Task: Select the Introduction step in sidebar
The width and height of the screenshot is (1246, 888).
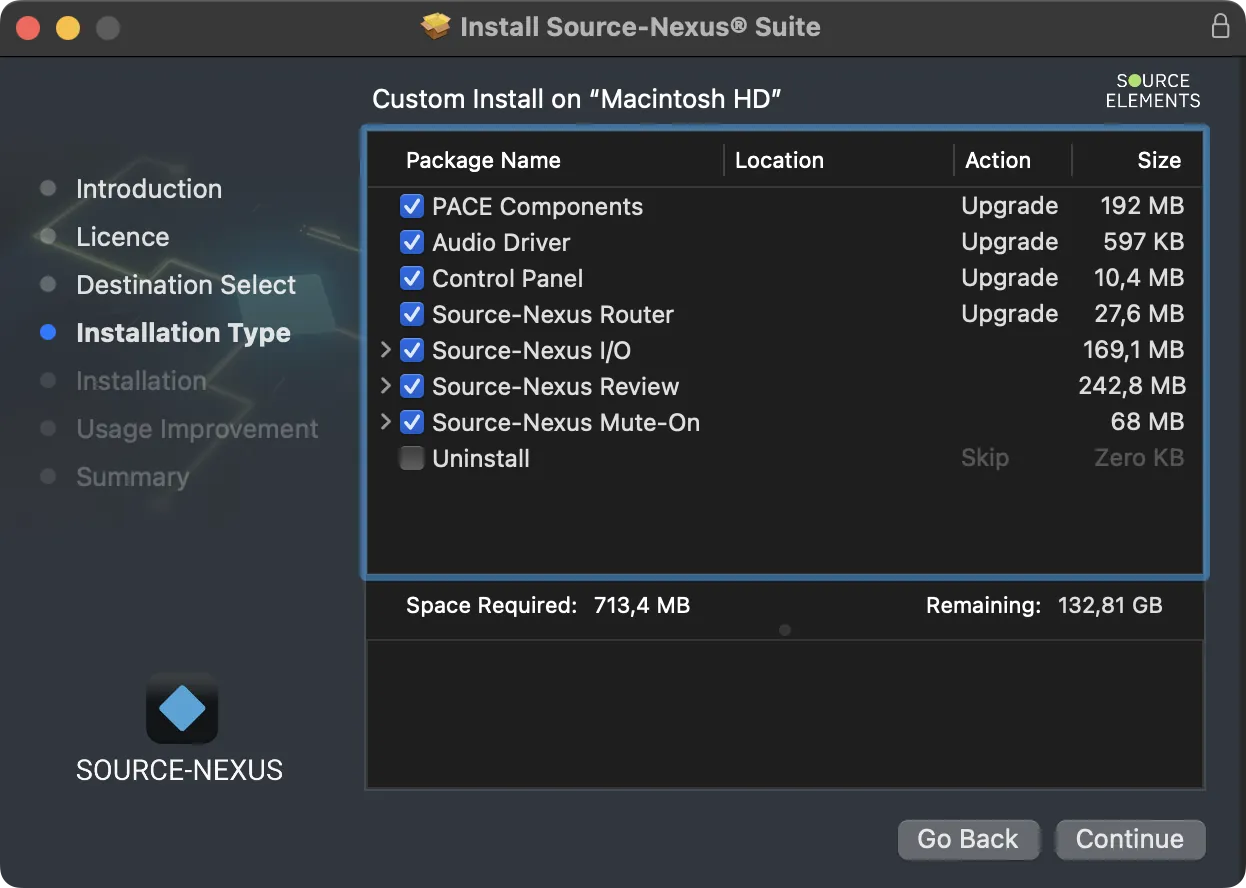Action: click(149, 189)
